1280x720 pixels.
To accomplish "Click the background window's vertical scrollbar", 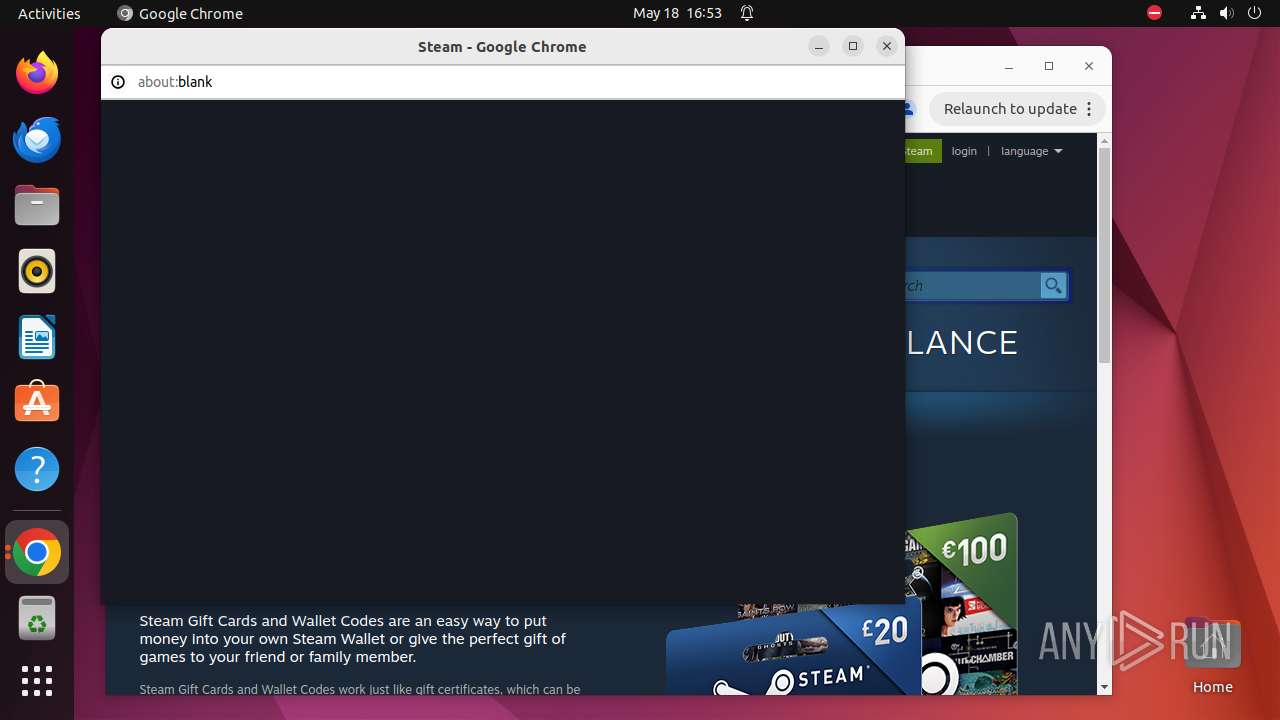I will [x=1105, y=256].
